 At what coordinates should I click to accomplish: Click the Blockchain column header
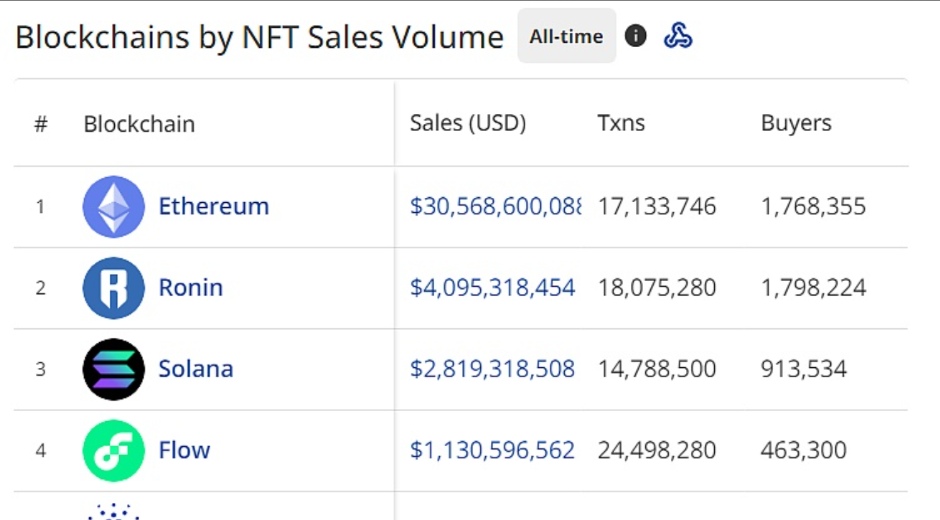[139, 125]
